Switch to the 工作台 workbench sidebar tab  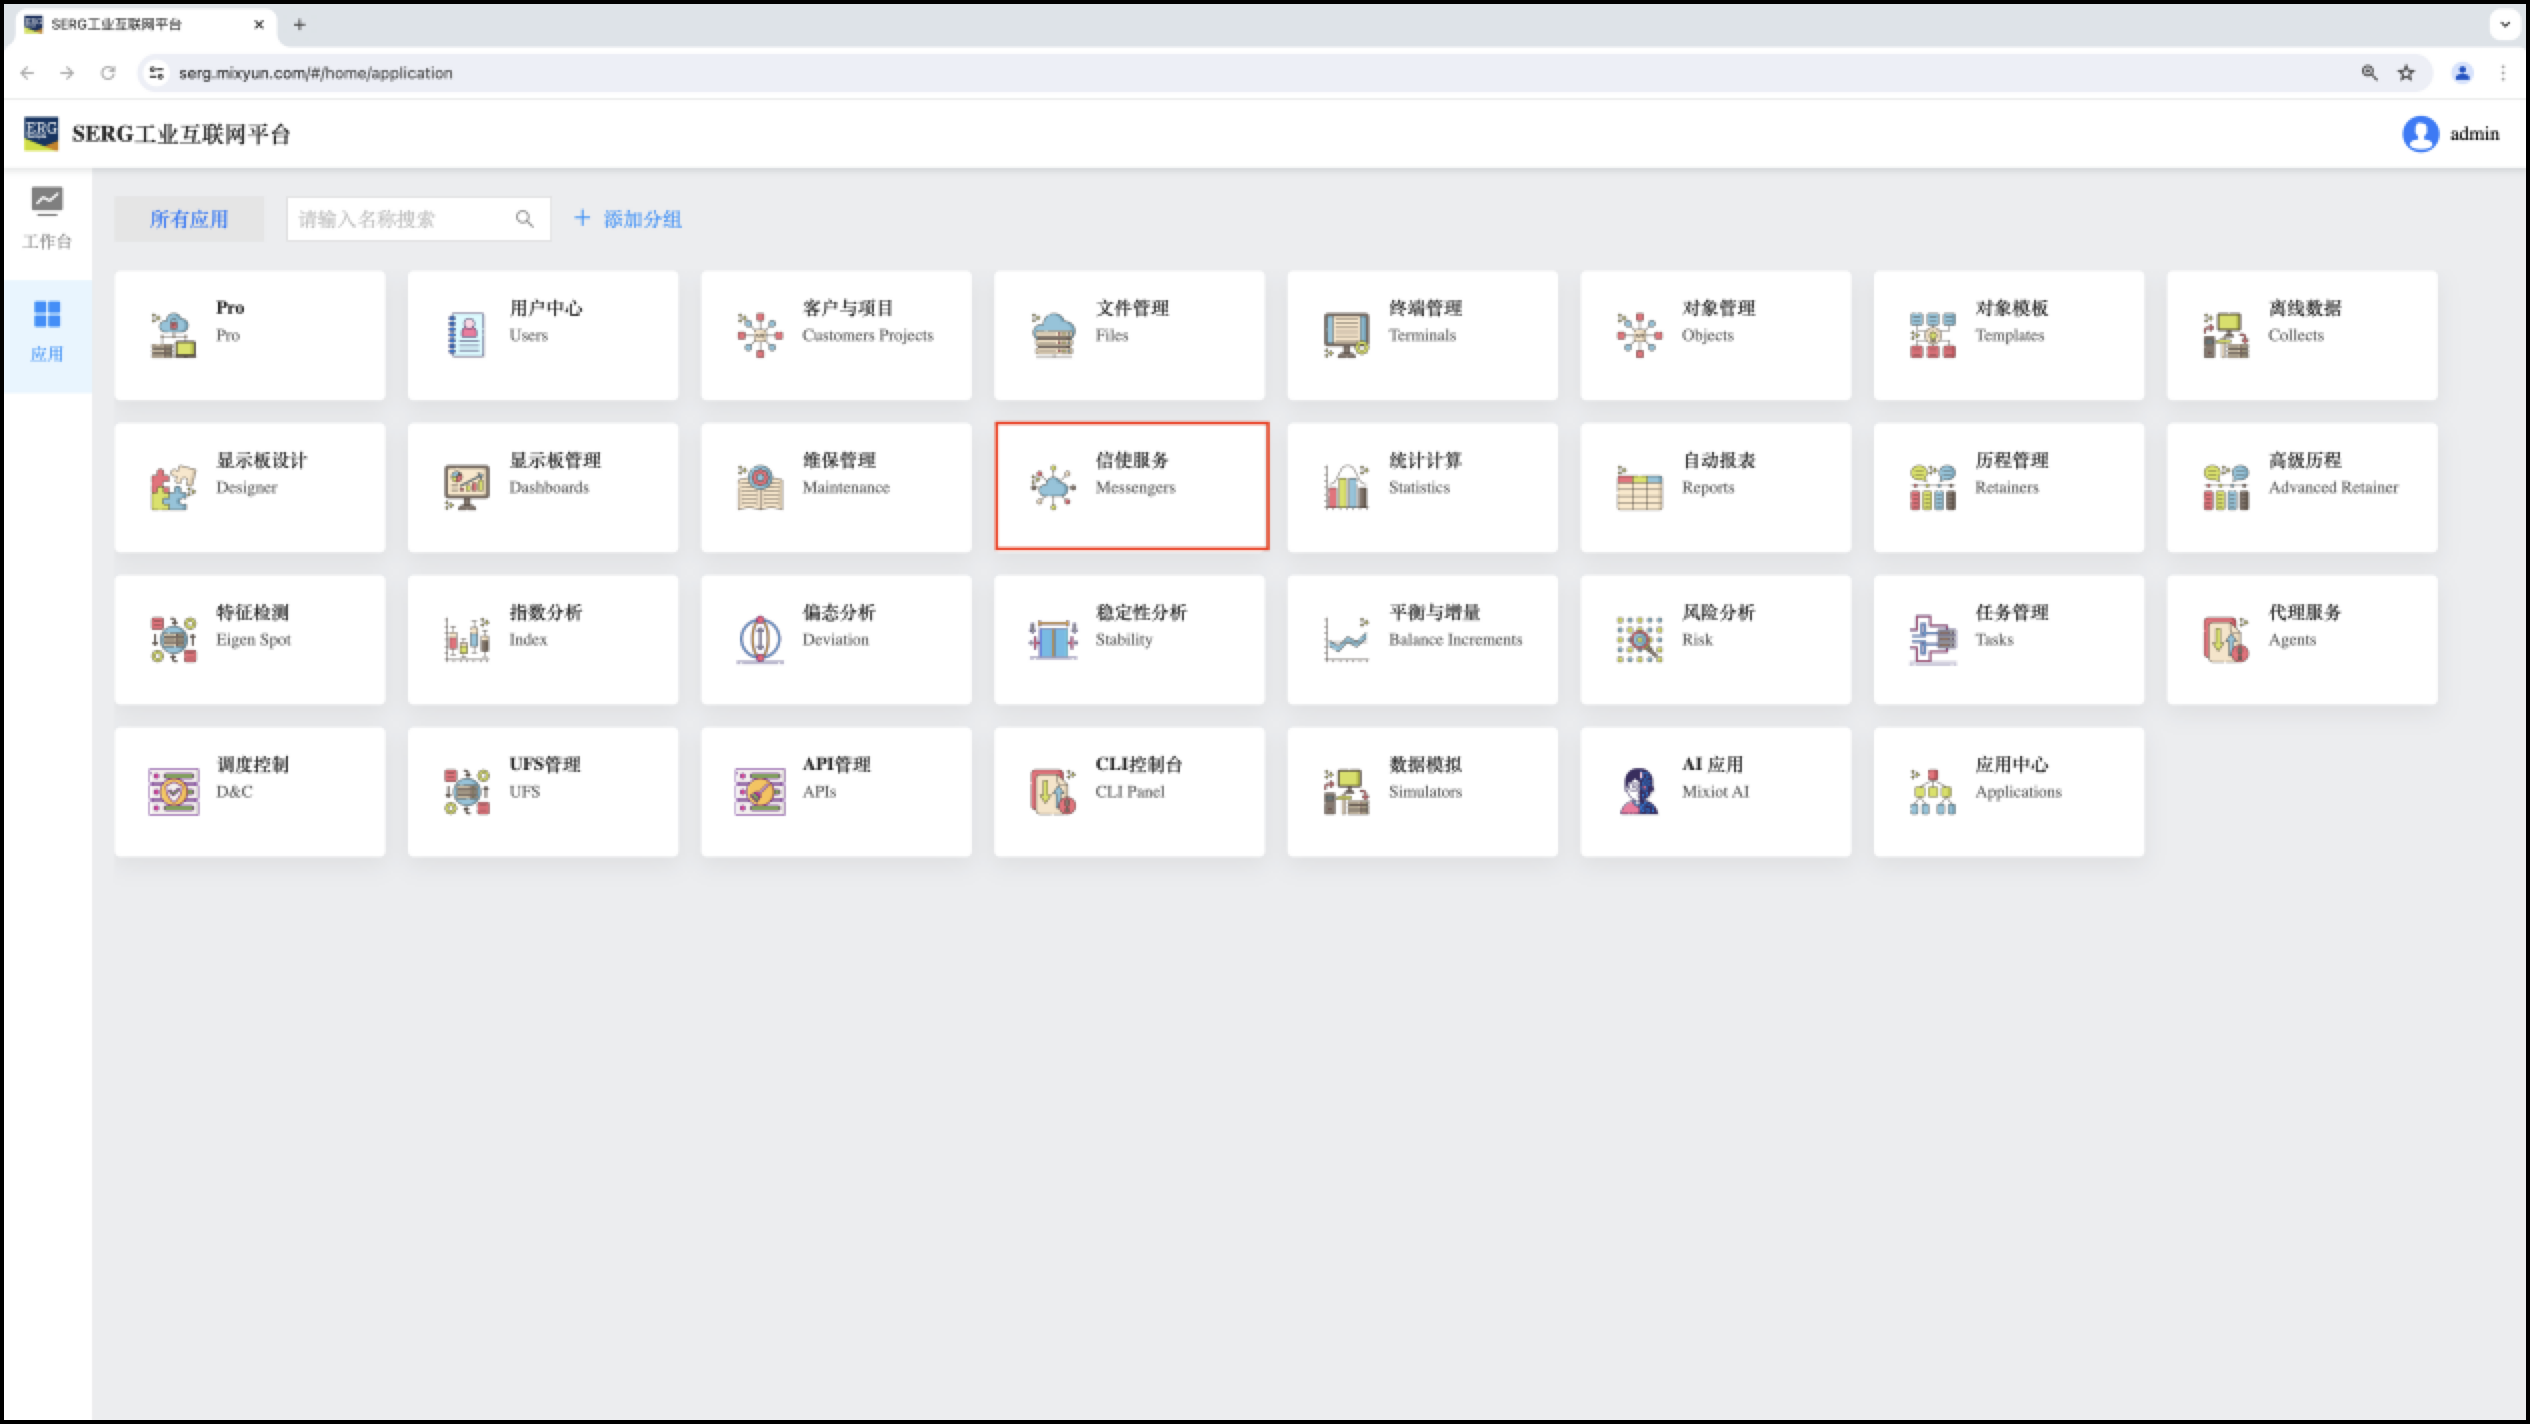pyautogui.click(x=47, y=218)
